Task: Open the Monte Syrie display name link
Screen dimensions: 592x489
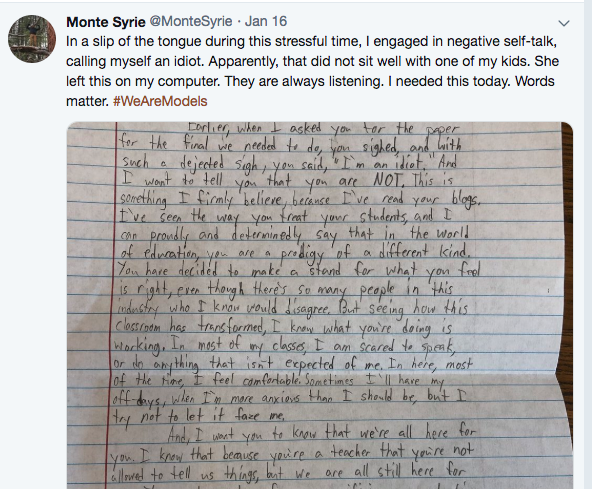Action: coord(106,22)
